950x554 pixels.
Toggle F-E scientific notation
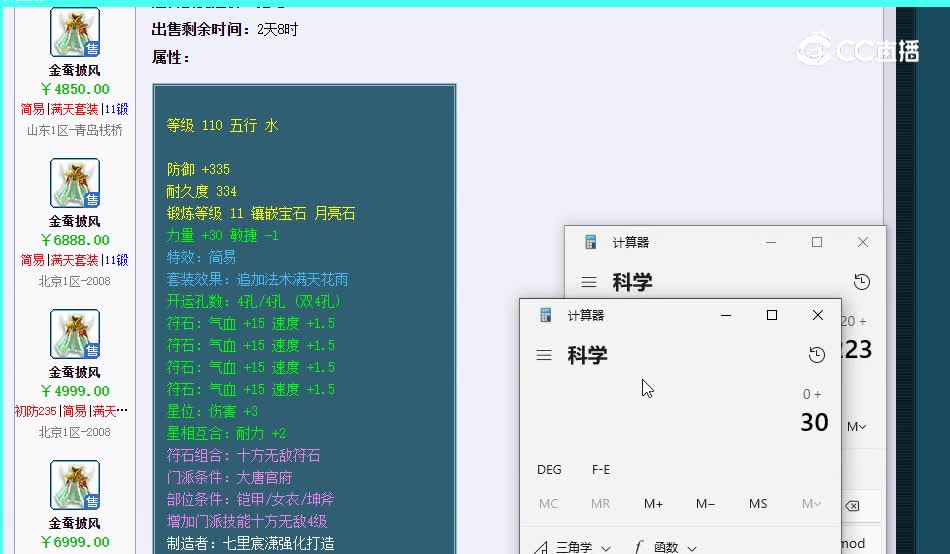600,470
